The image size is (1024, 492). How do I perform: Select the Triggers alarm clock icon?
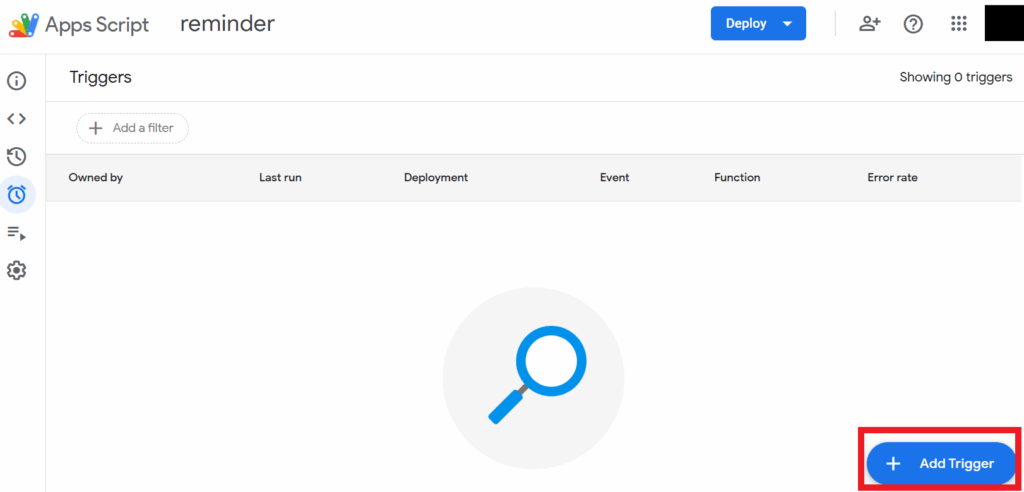click(x=16, y=194)
